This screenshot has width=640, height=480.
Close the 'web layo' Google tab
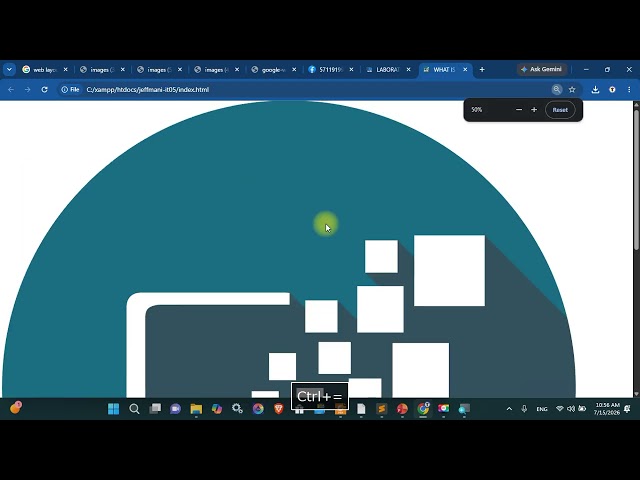pyautogui.click(x=65, y=70)
